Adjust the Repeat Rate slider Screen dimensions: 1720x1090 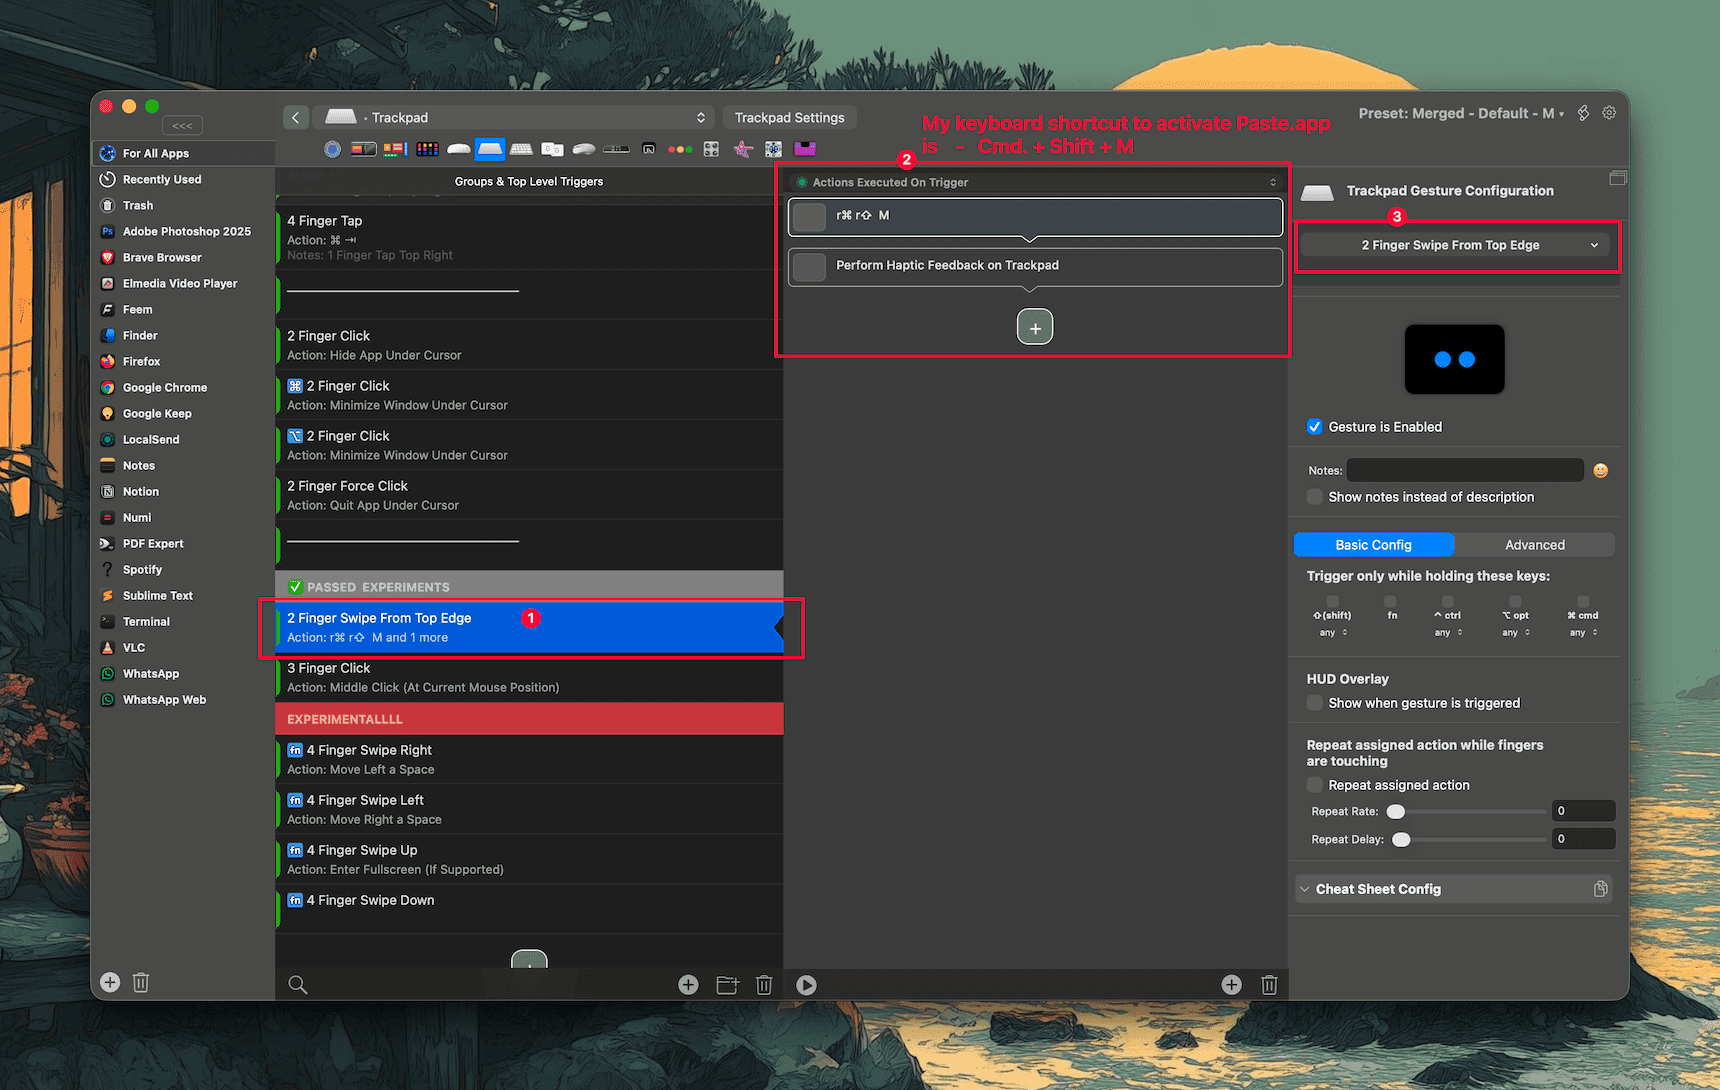coord(1466,811)
